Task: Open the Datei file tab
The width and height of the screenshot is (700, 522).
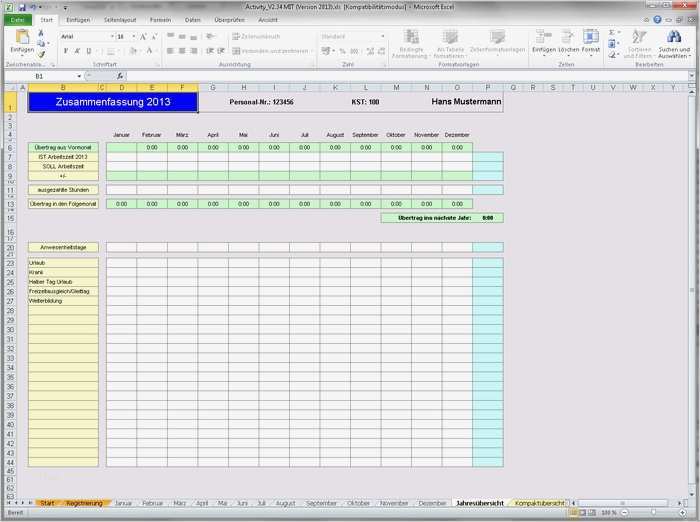Action: click(18, 20)
